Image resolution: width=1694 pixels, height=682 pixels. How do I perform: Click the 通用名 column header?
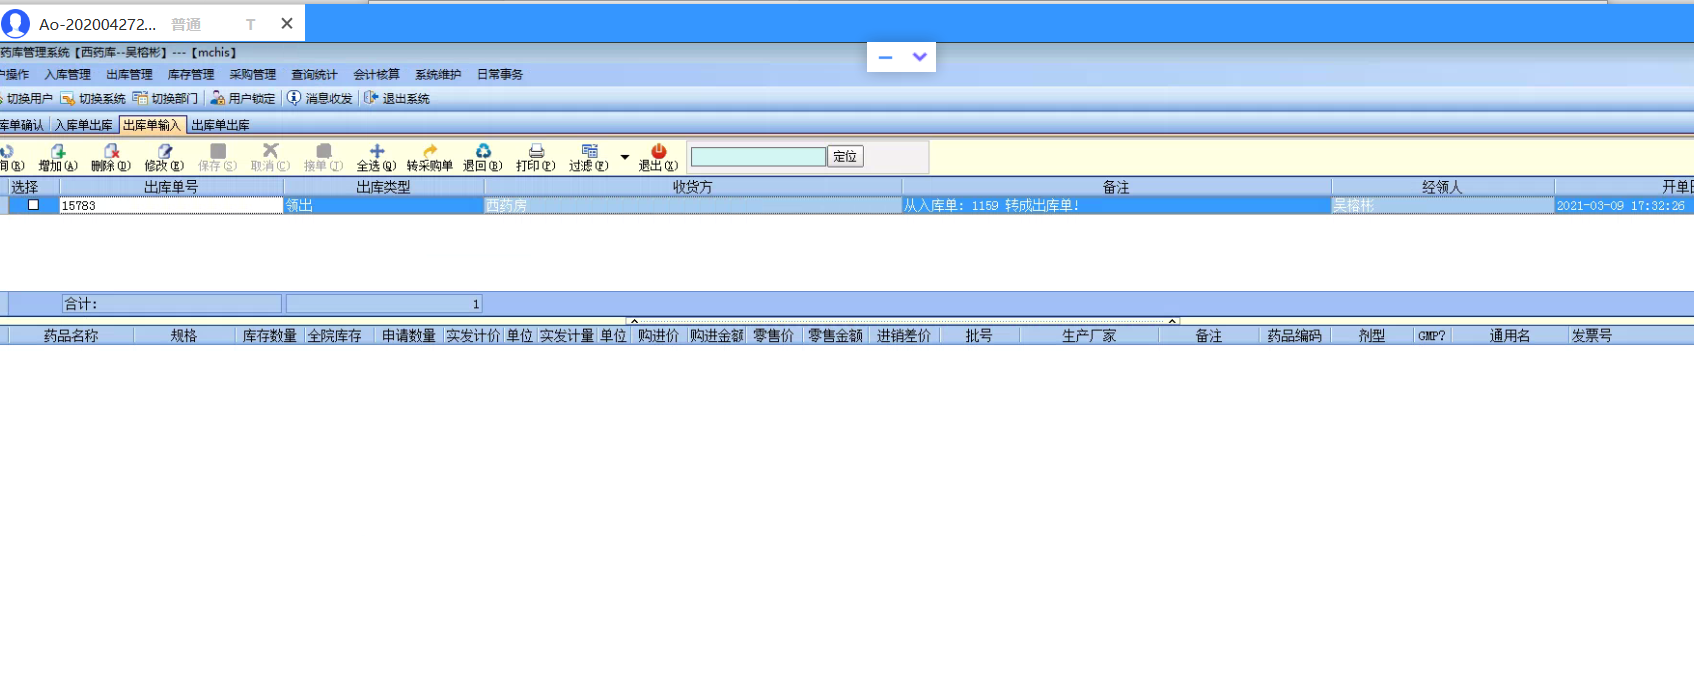click(x=1510, y=336)
